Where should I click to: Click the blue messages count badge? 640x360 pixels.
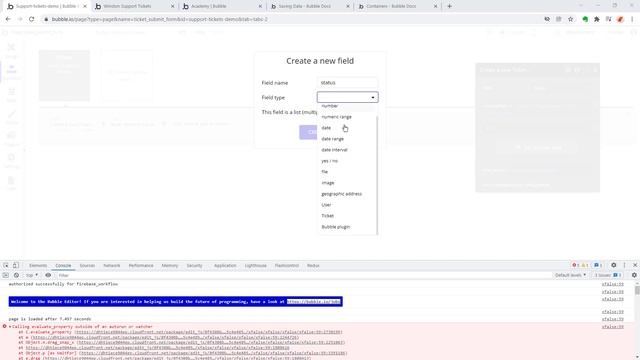(598, 265)
